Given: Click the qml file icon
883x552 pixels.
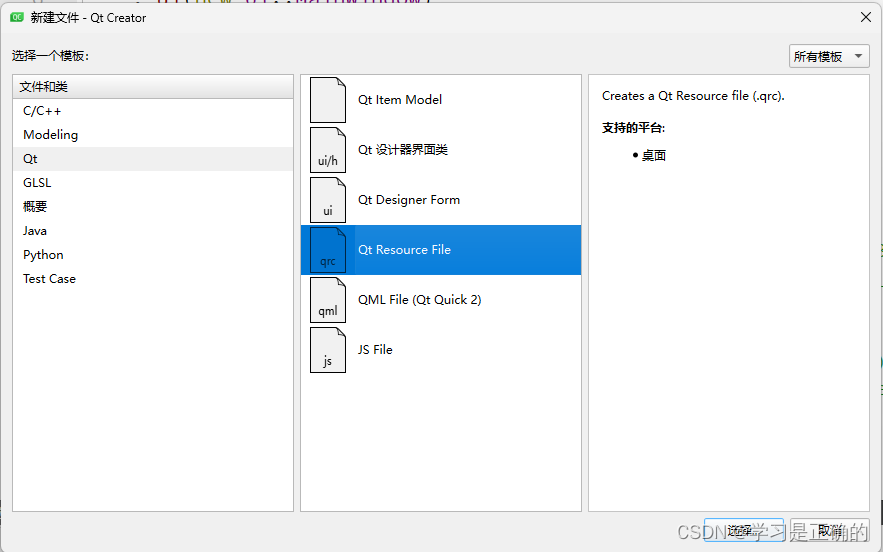Looking at the screenshot, I should pos(328,300).
